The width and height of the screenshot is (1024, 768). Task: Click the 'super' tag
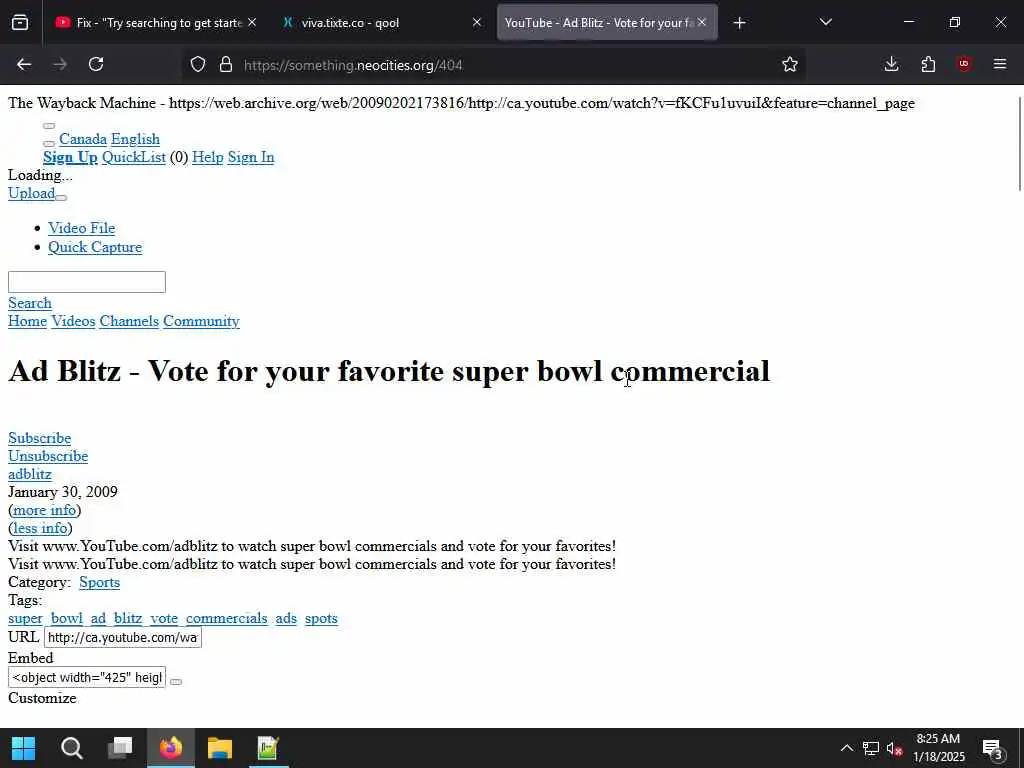[25, 618]
